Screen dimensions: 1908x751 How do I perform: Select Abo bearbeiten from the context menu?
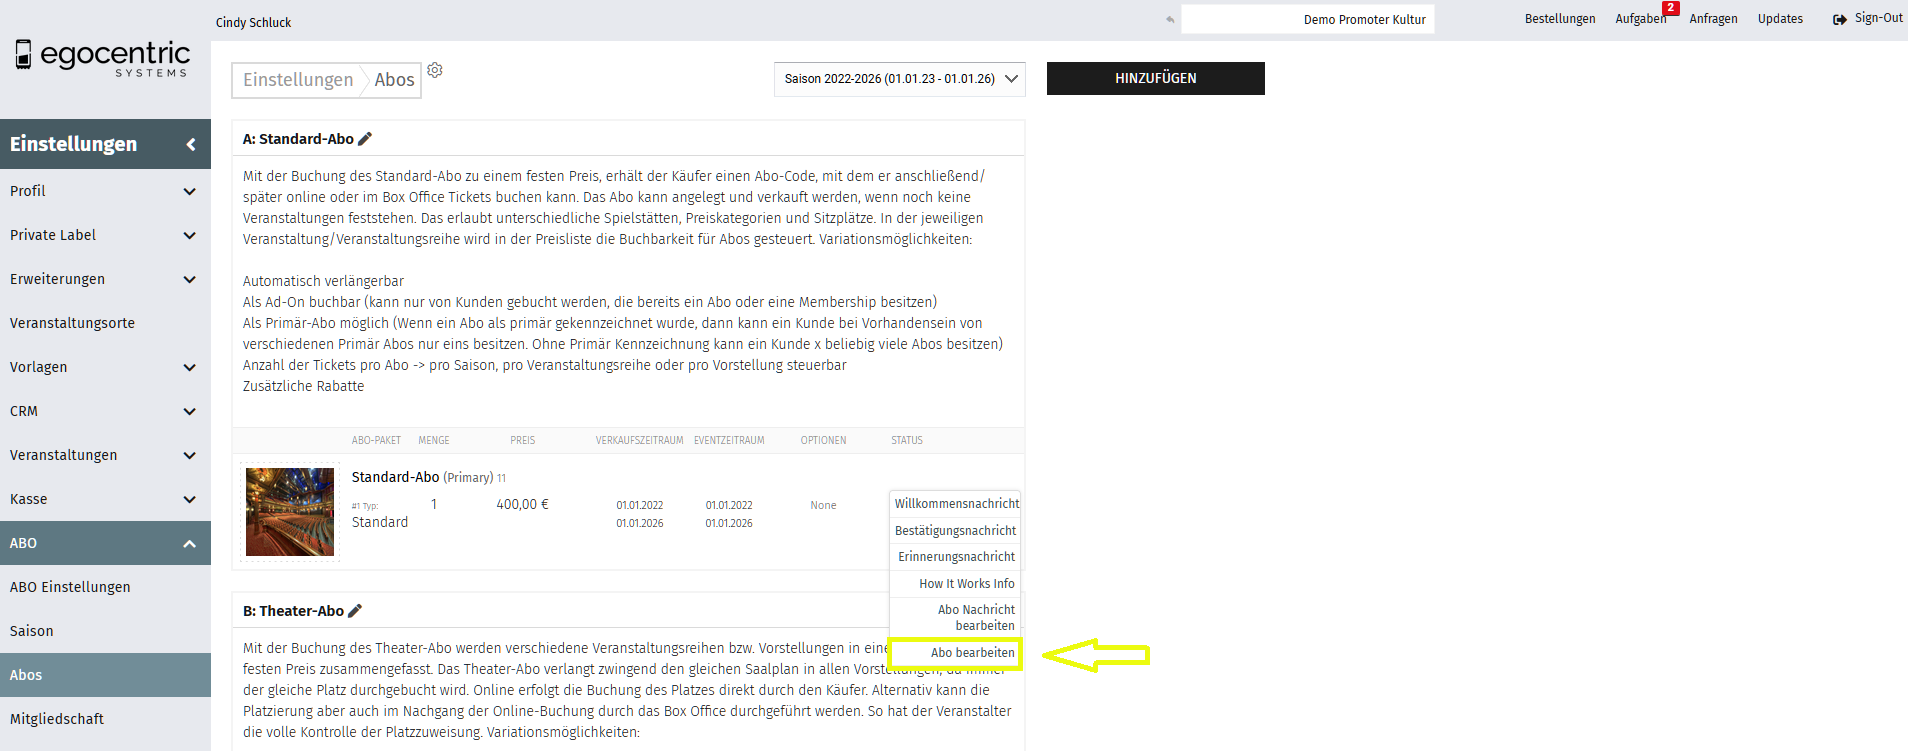(x=971, y=653)
